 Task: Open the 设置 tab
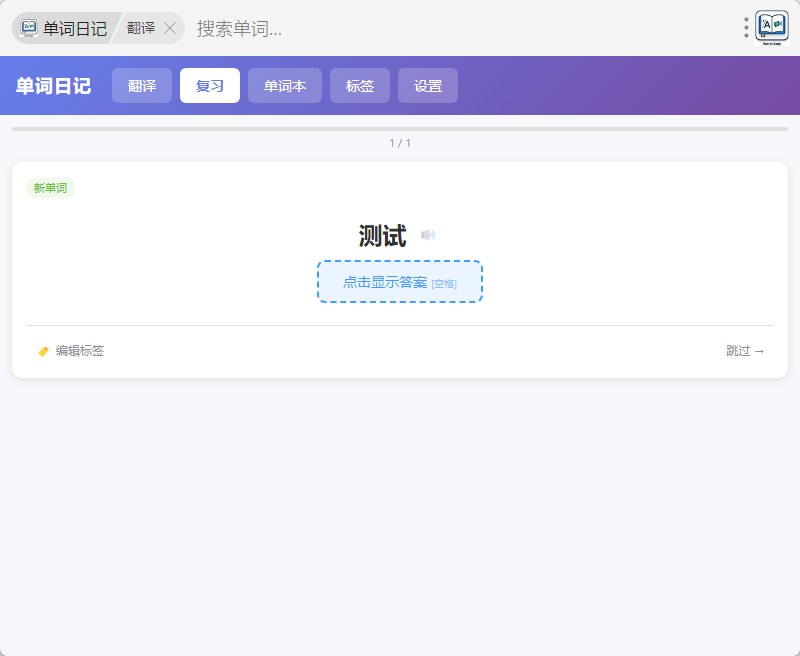(428, 86)
